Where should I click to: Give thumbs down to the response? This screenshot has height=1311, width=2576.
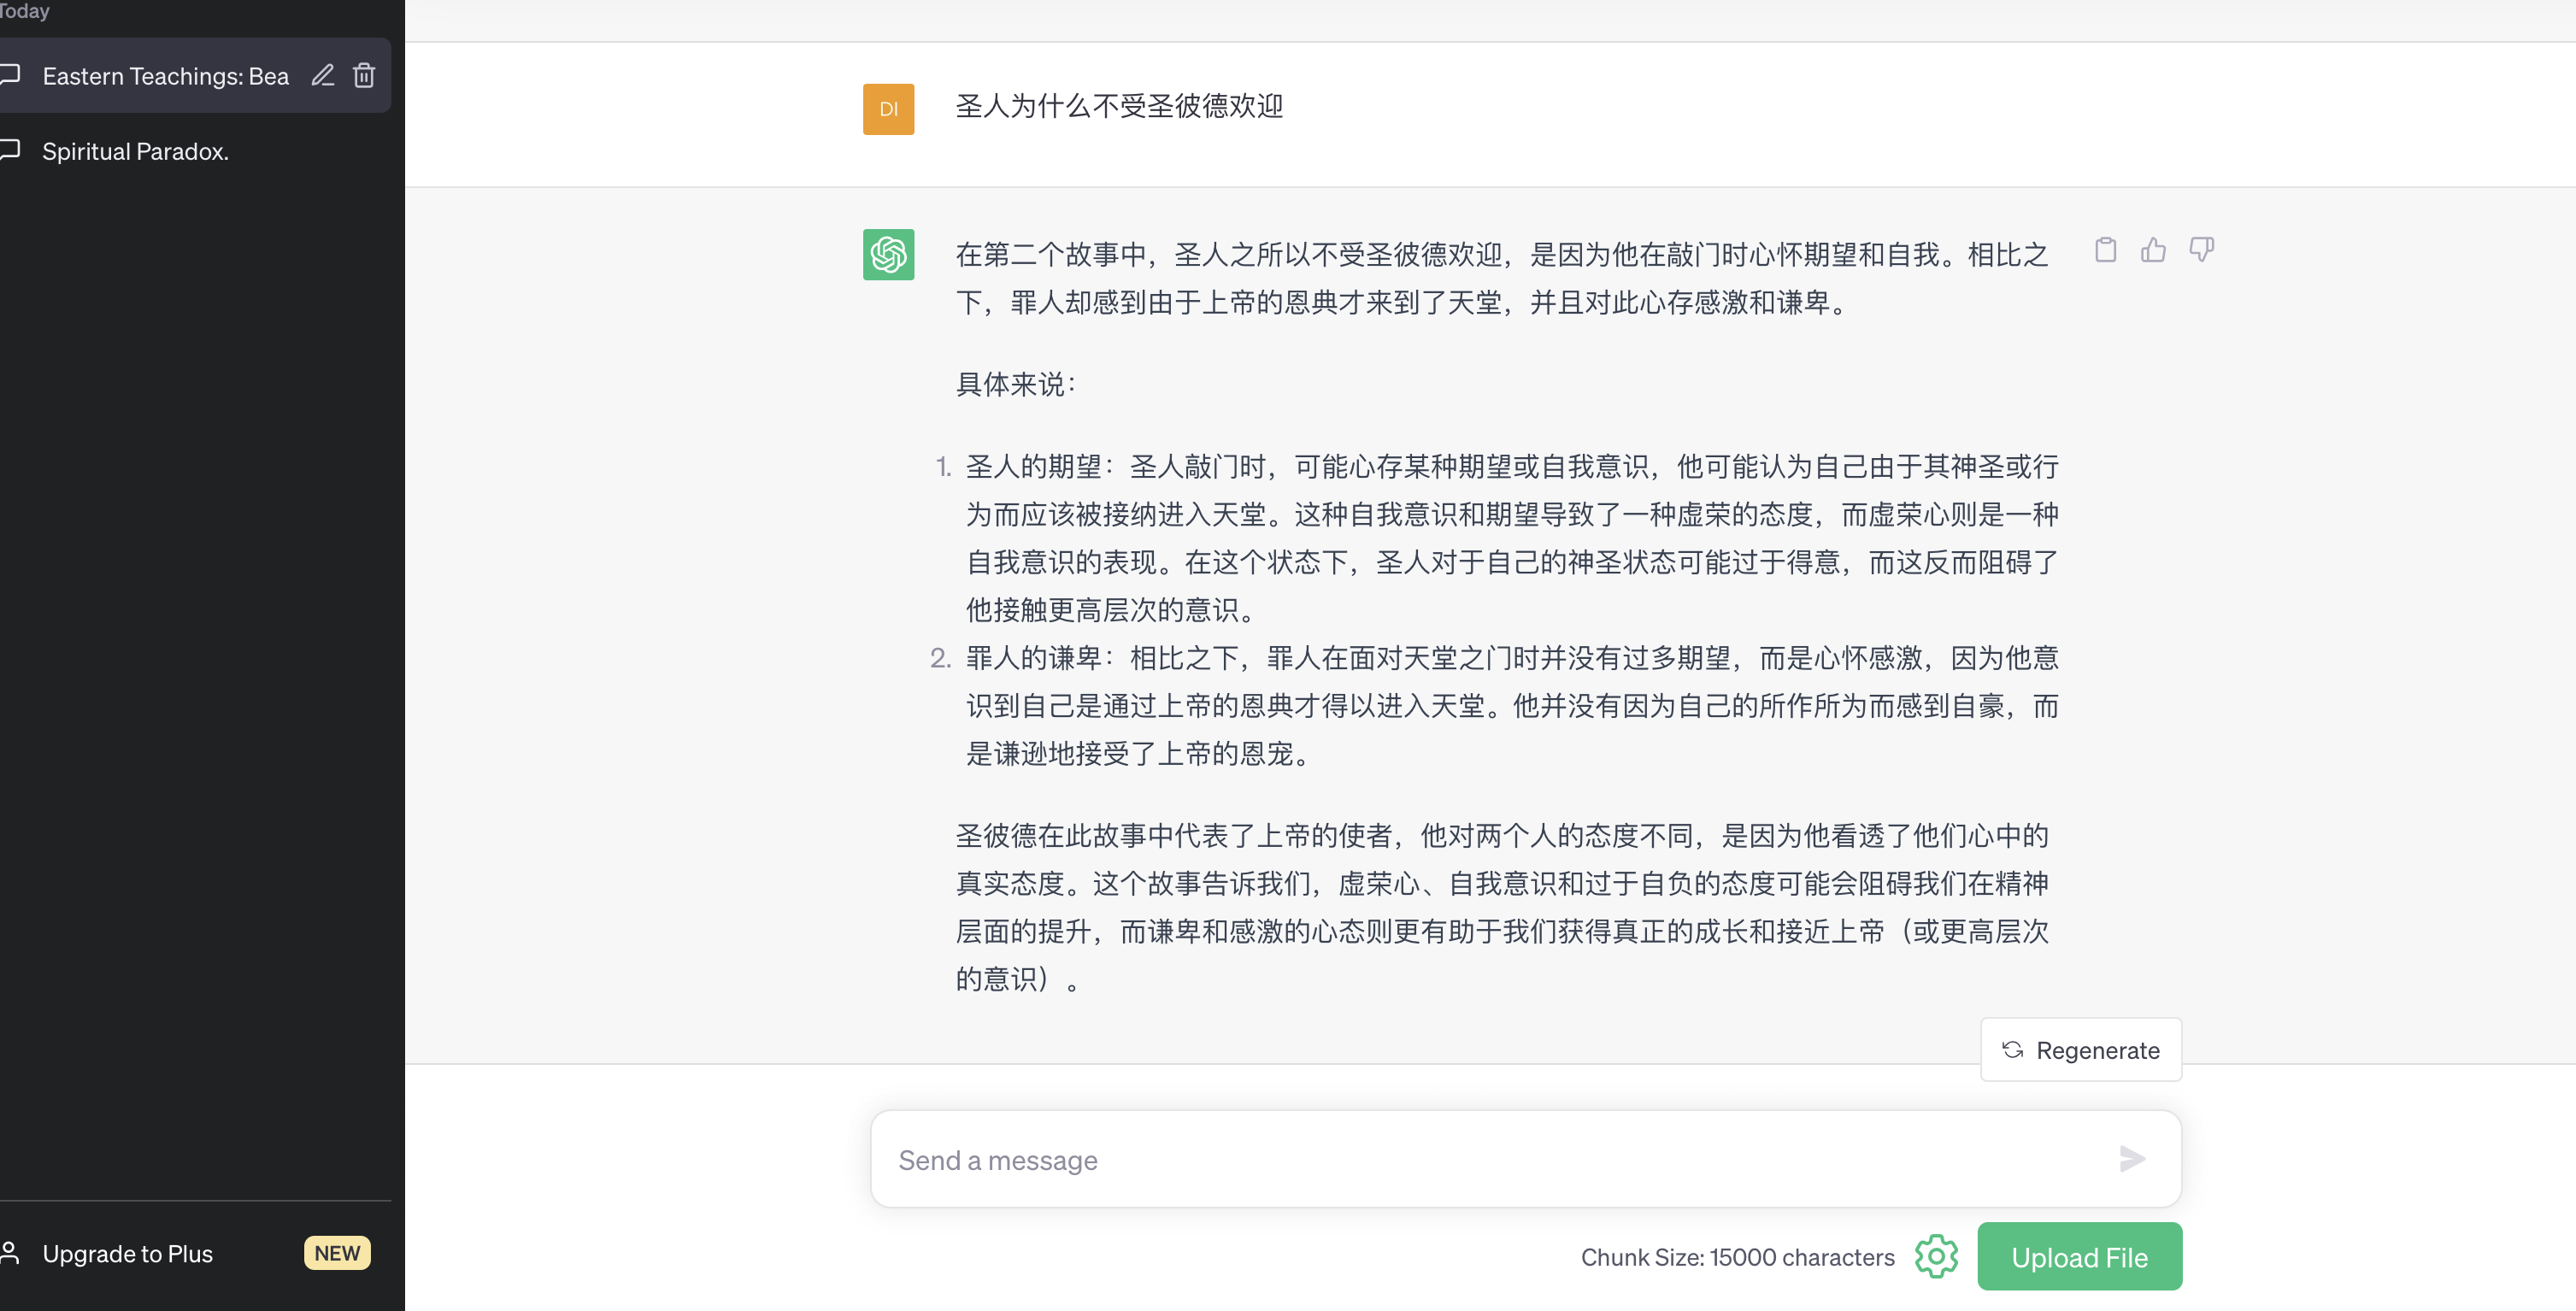(2201, 250)
